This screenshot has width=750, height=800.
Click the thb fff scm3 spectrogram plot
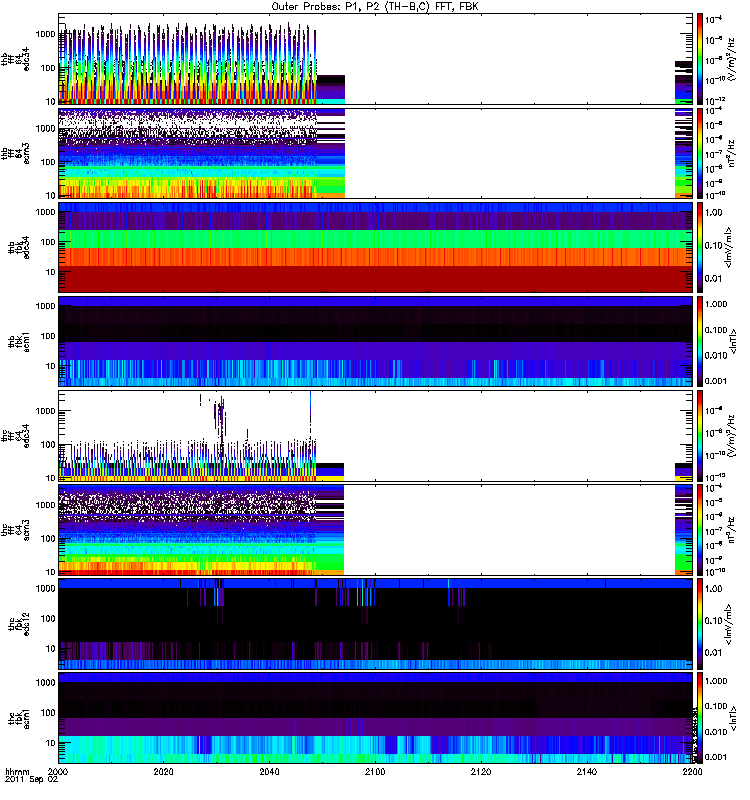[x=376, y=154]
